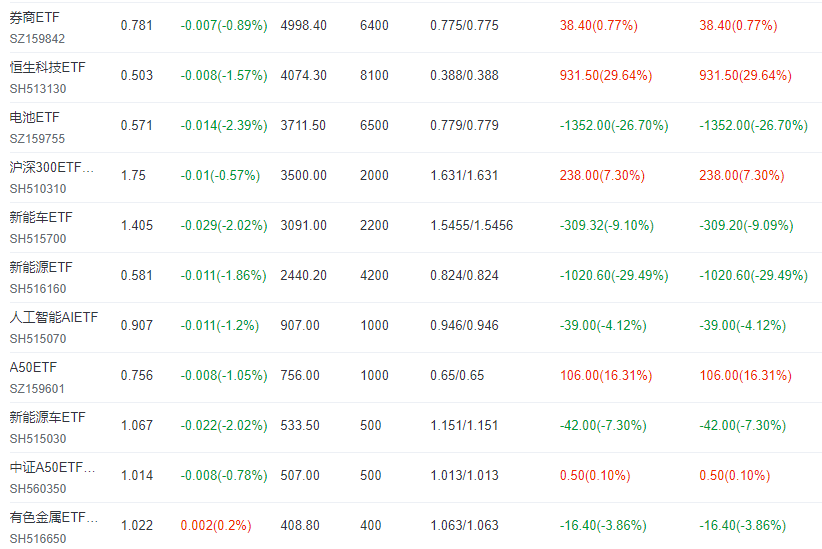Open the 新能车ETF fund name
This screenshot has height=549, width=822.
41,218
